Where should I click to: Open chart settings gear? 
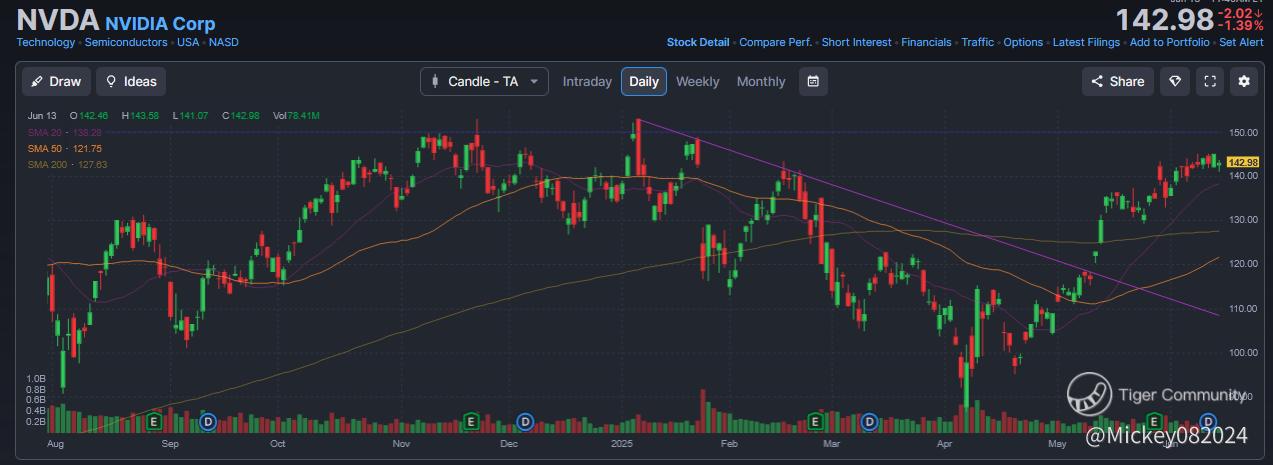[1244, 82]
